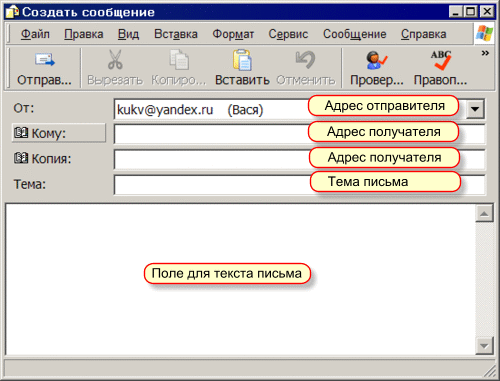Click into the Кому recipient field

[299, 134]
